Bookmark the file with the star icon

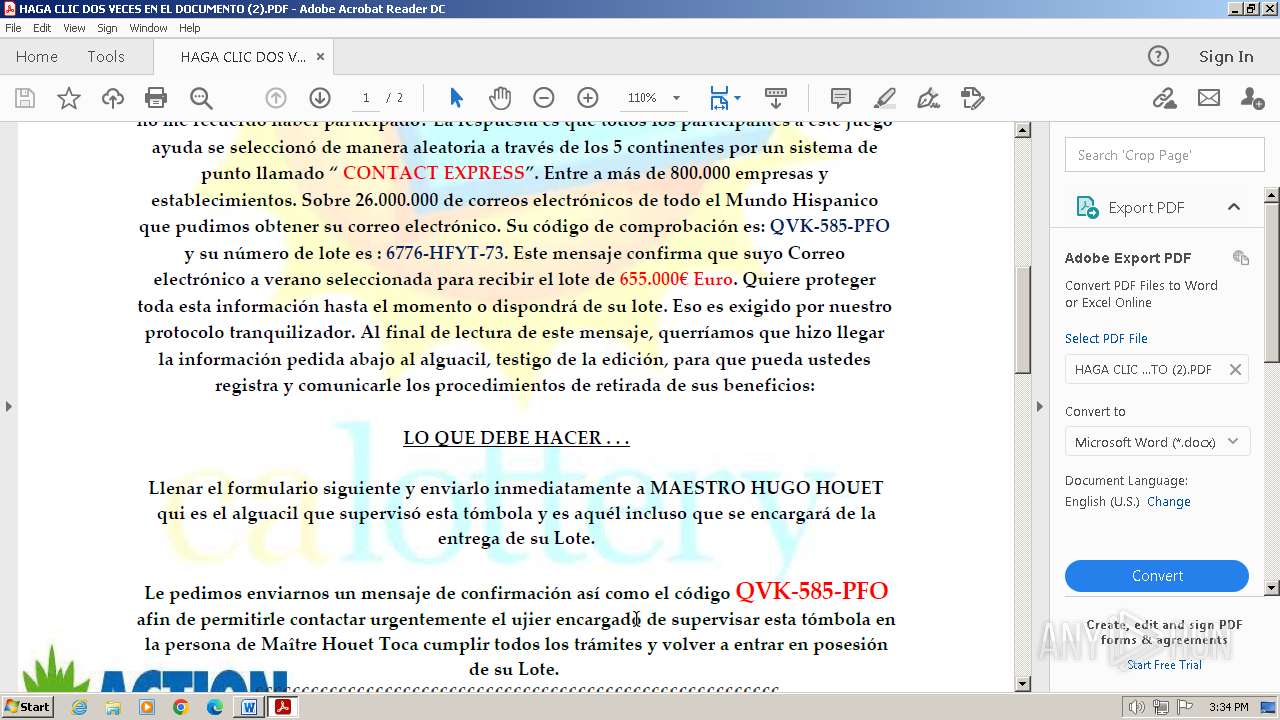coord(69,98)
